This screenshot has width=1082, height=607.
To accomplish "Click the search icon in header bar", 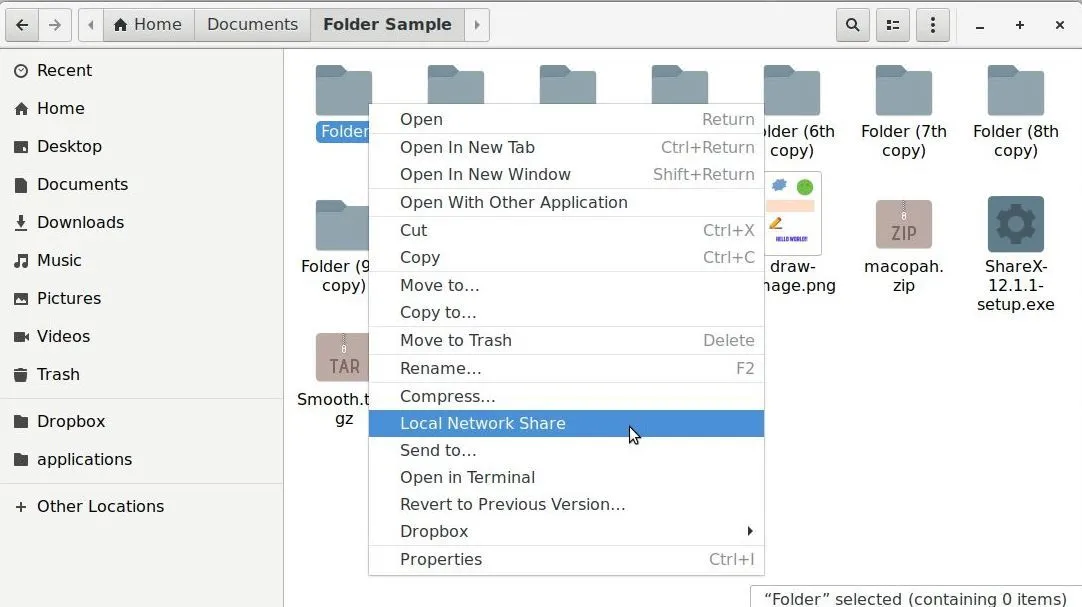I will click(852, 25).
